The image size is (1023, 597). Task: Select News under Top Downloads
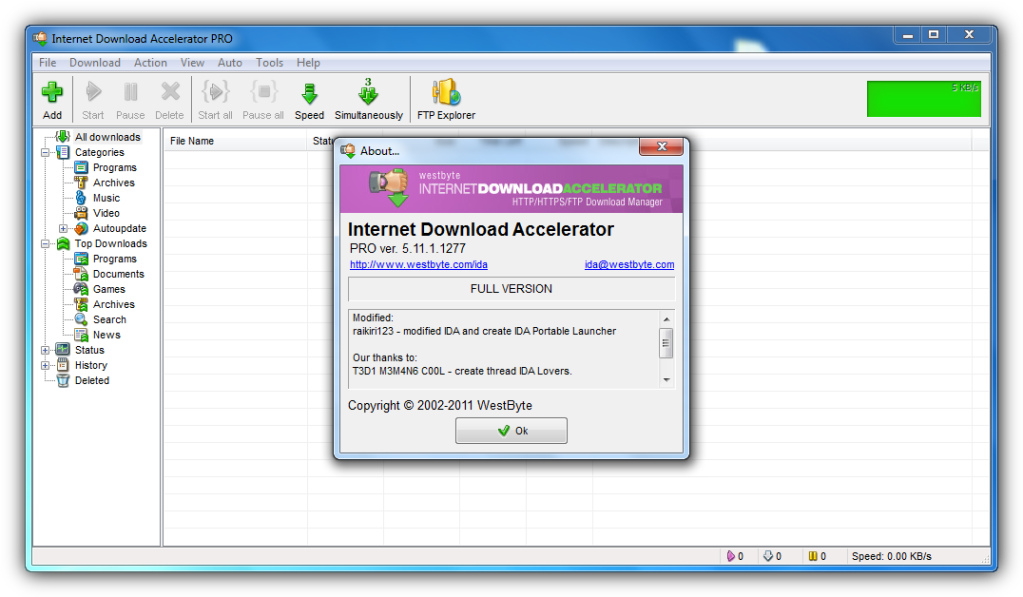pos(106,335)
